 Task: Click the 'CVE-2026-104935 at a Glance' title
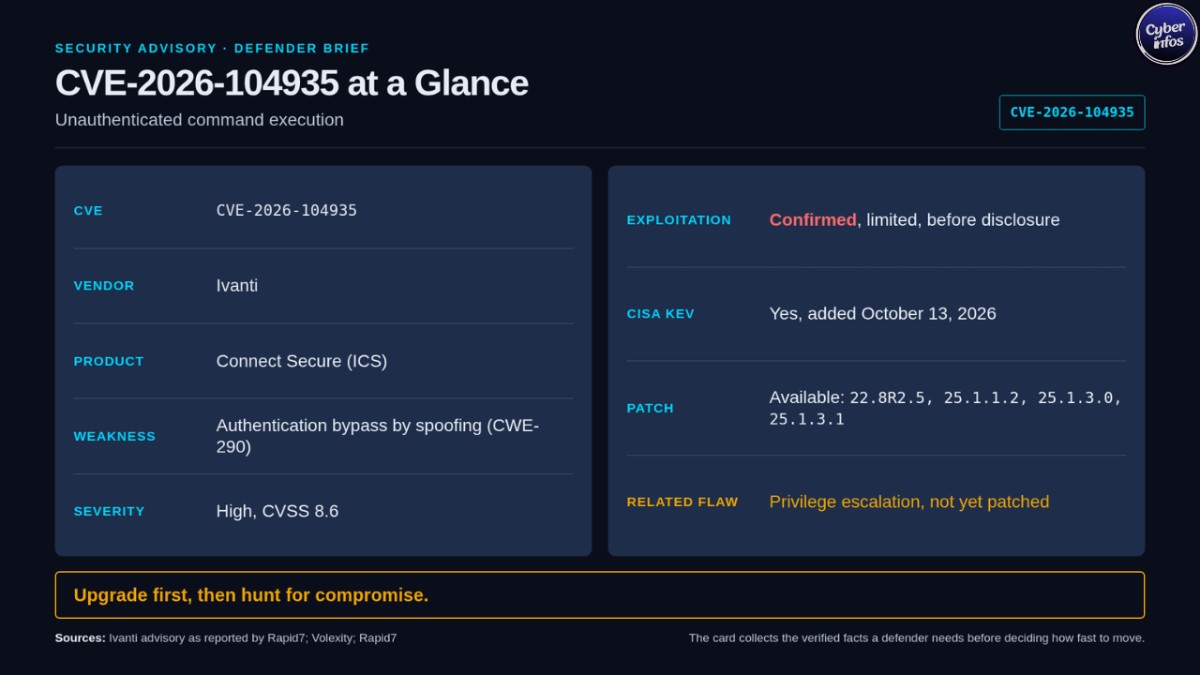(x=292, y=83)
